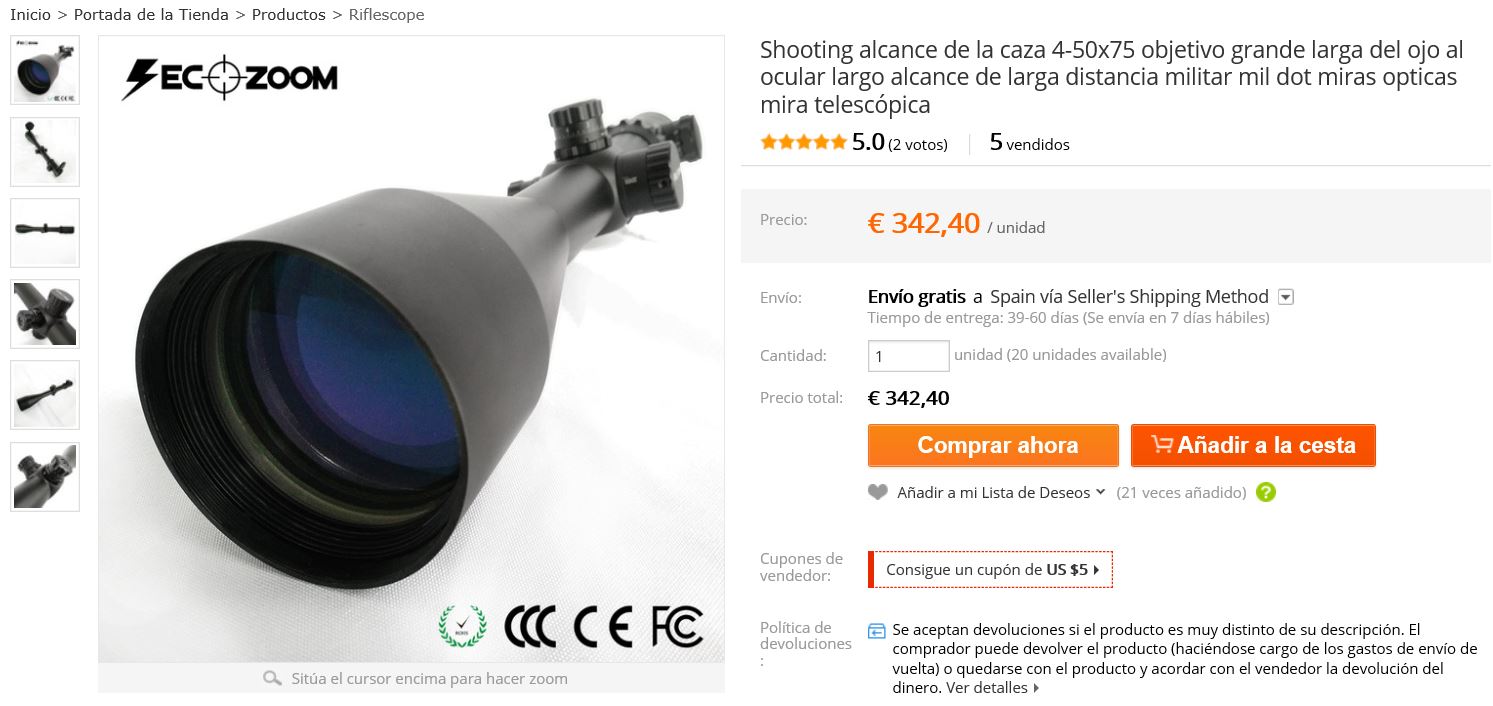
Task: Select second thumbnail of angled scope
Action: click(x=45, y=151)
